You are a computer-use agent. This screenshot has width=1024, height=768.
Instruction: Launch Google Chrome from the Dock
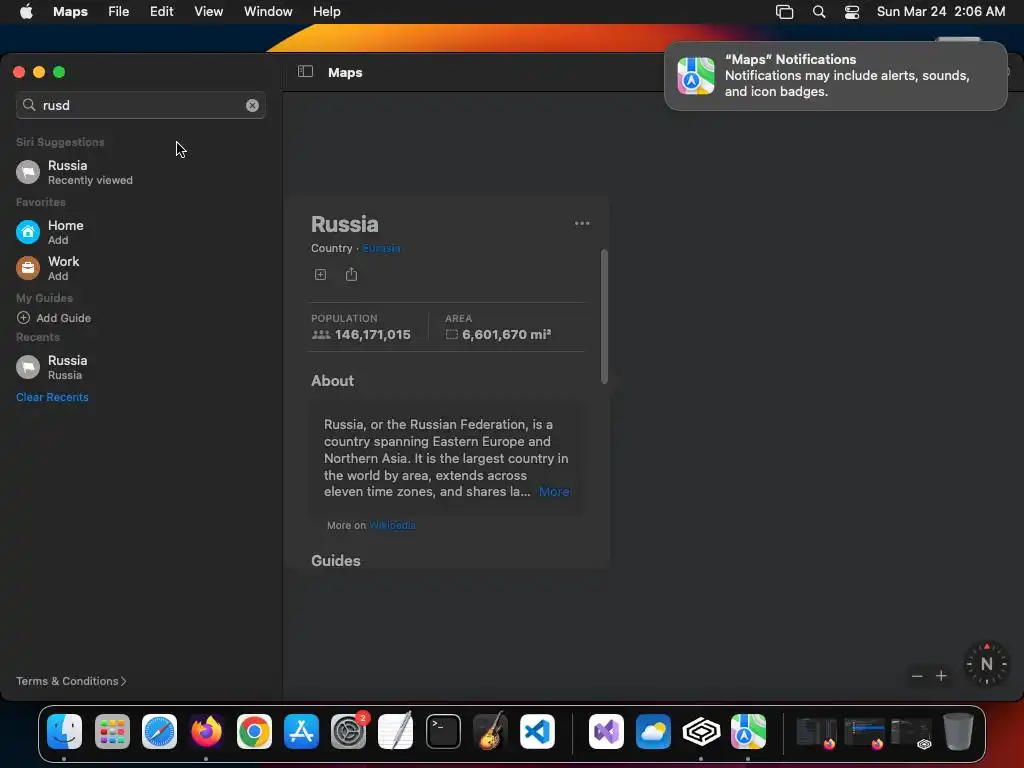tap(254, 731)
